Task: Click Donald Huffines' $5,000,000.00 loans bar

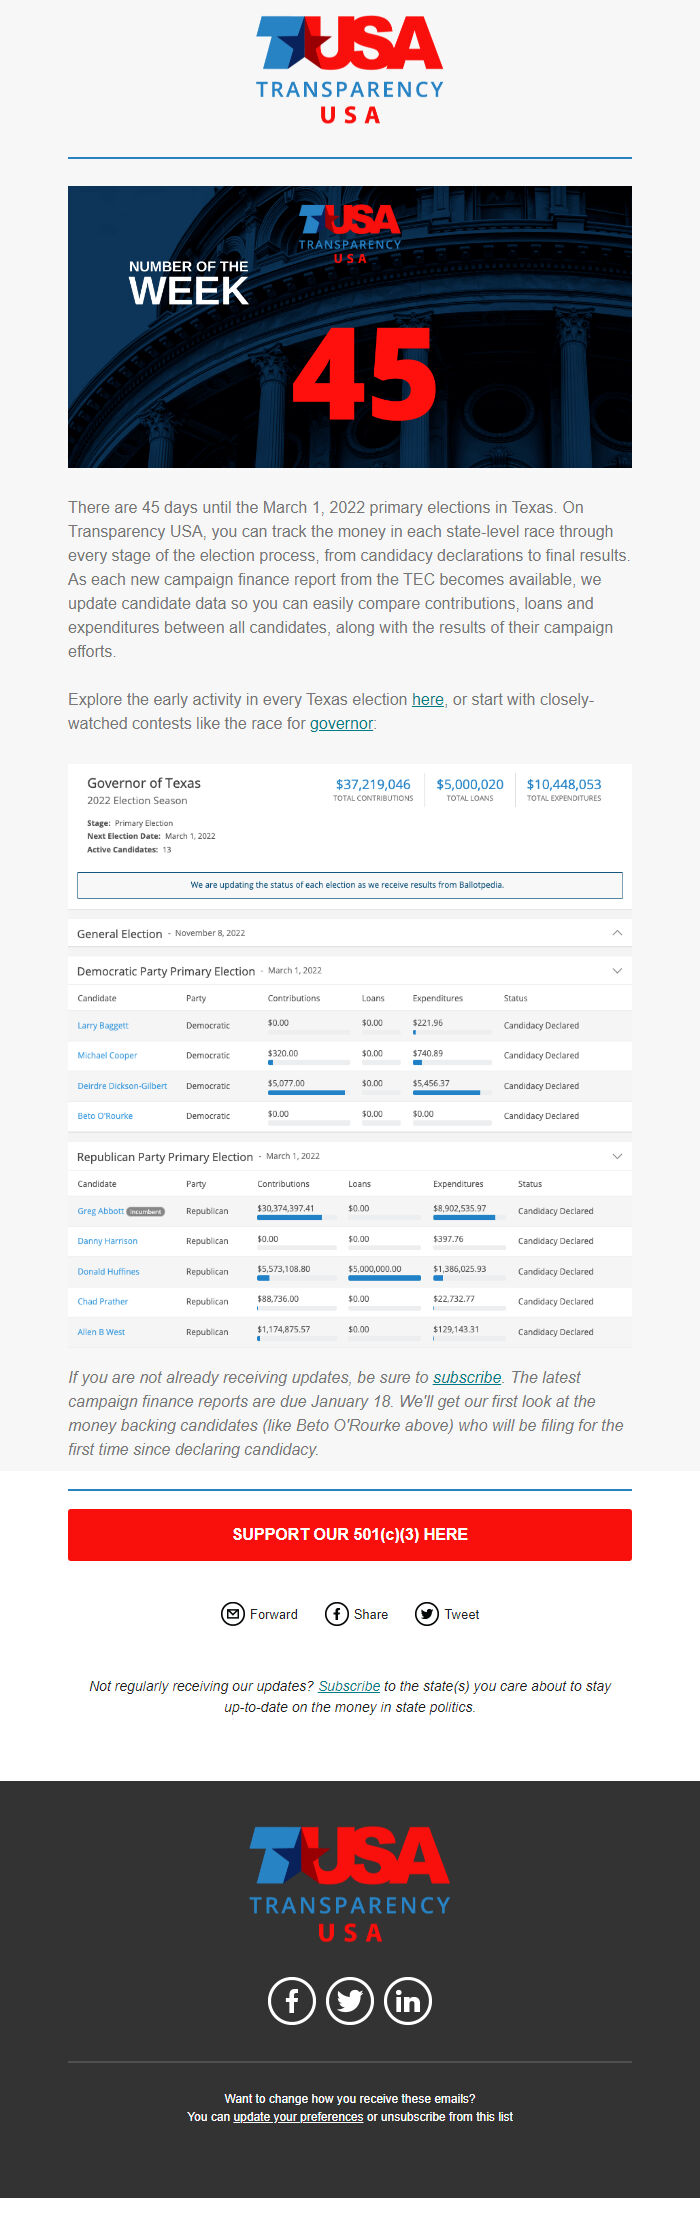Action: pyautogui.click(x=384, y=1278)
